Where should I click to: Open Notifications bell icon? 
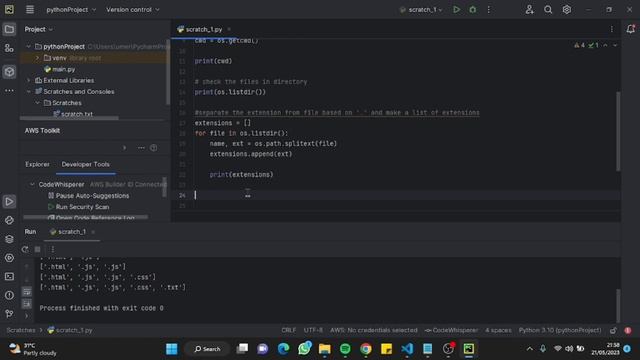[x=630, y=29]
